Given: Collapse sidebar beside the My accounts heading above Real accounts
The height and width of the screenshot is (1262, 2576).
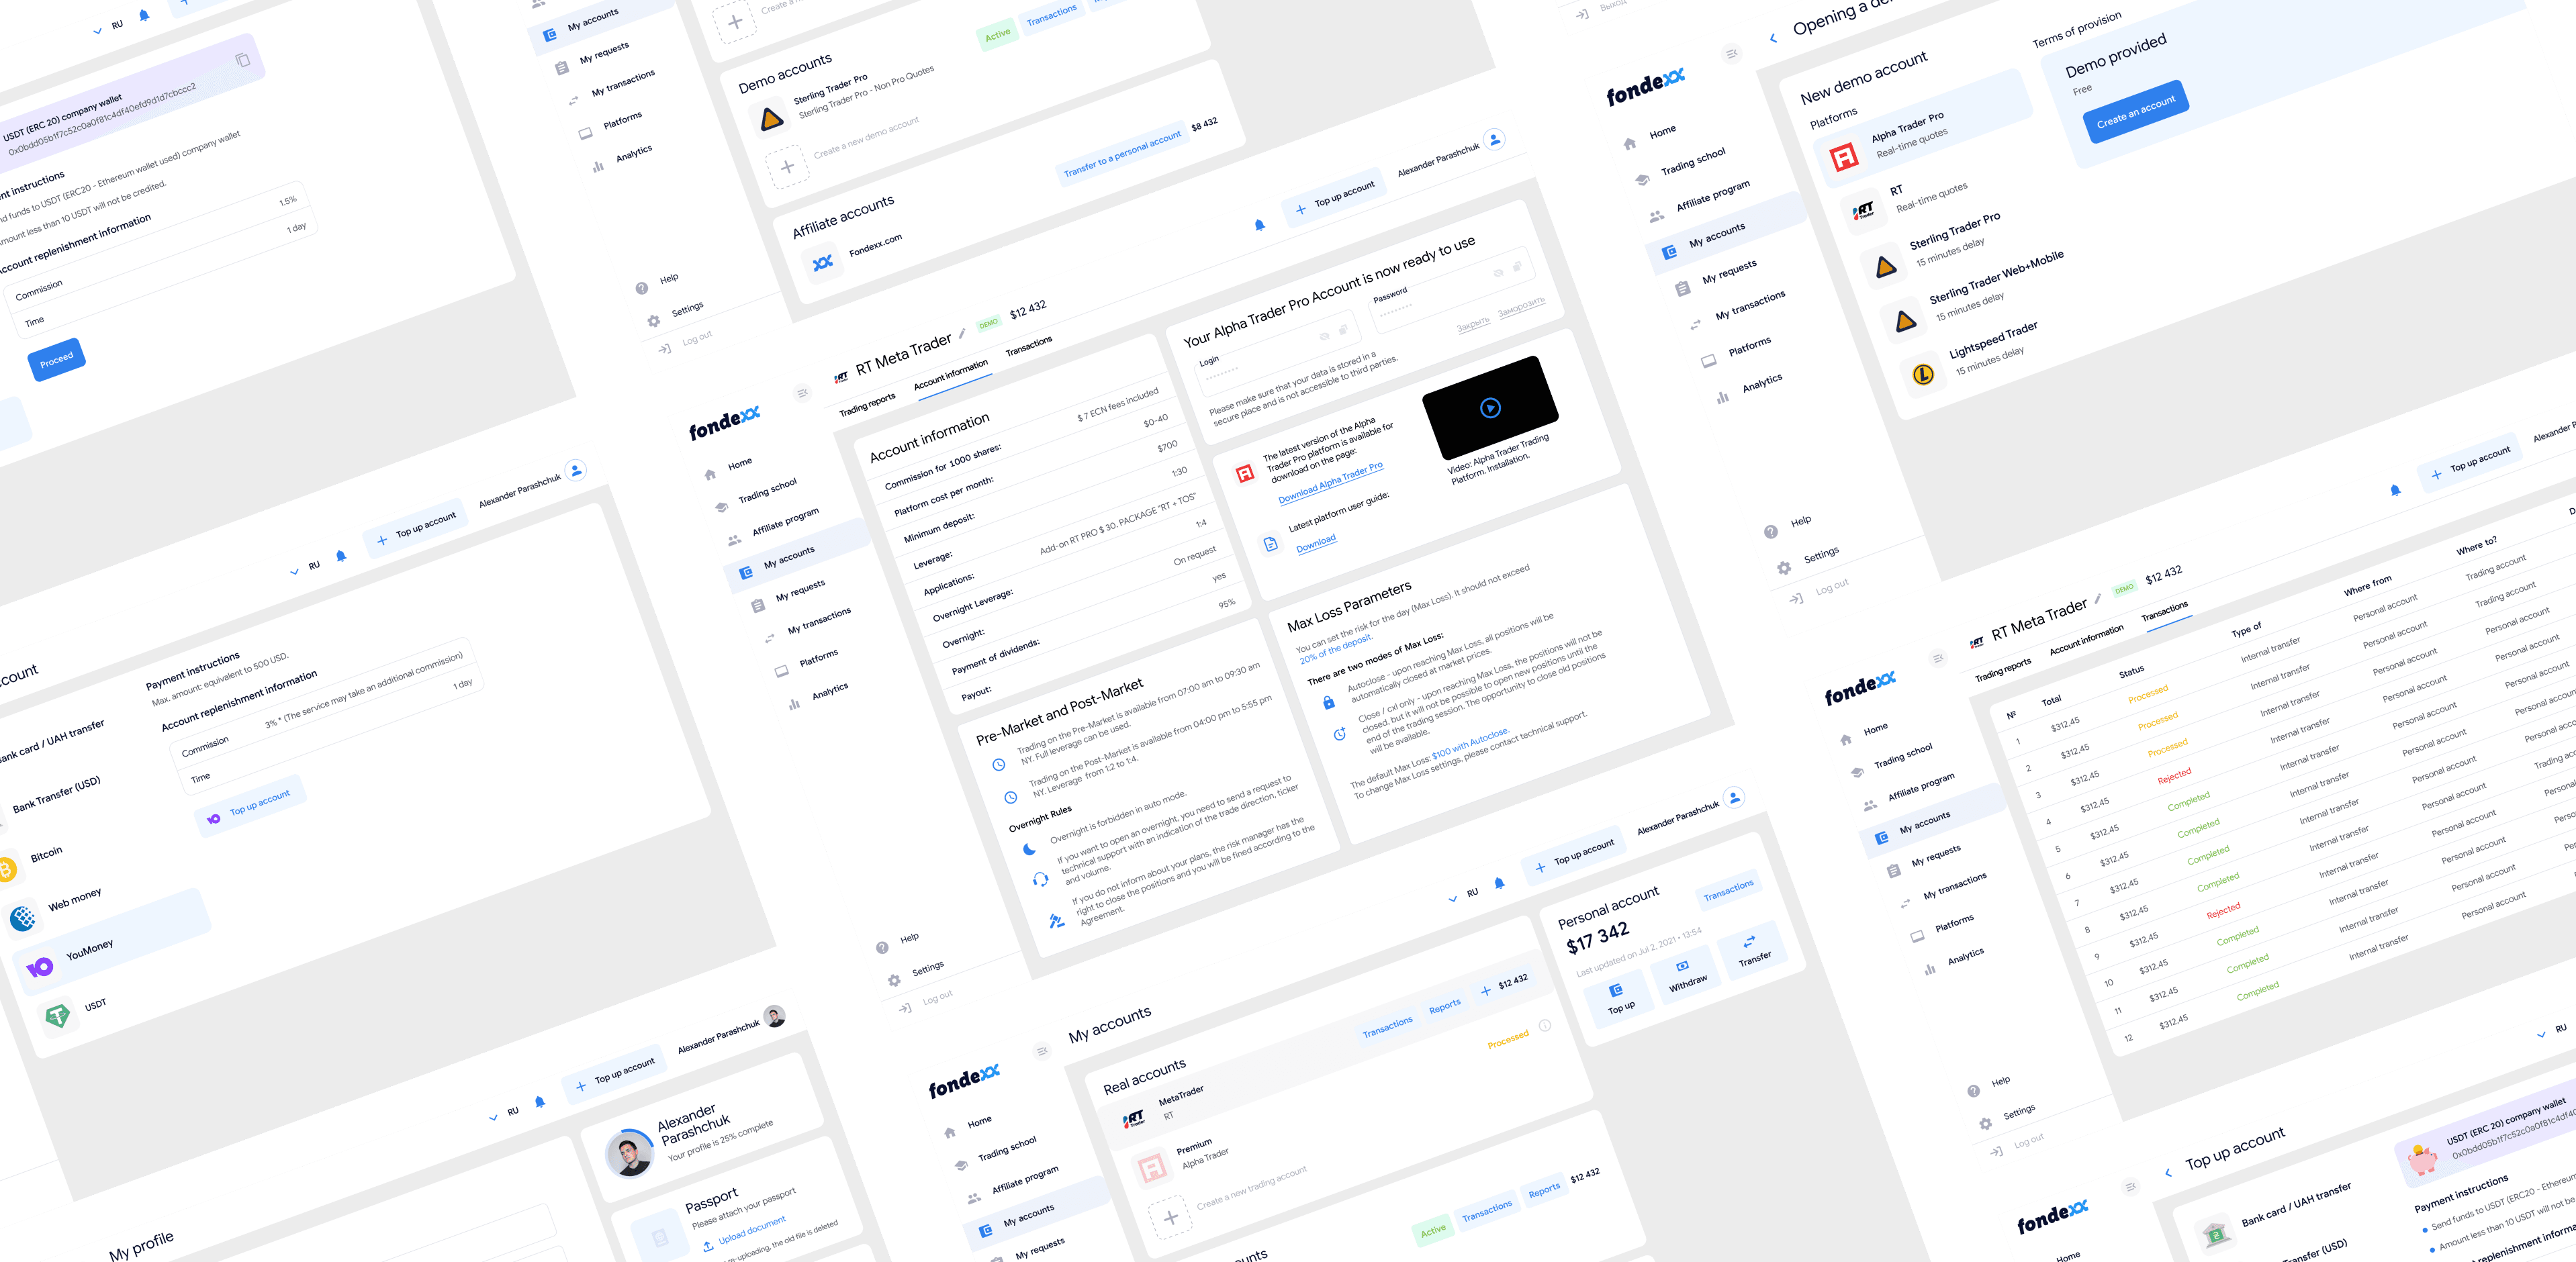Looking at the screenshot, I should click(x=1042, y=1051).
